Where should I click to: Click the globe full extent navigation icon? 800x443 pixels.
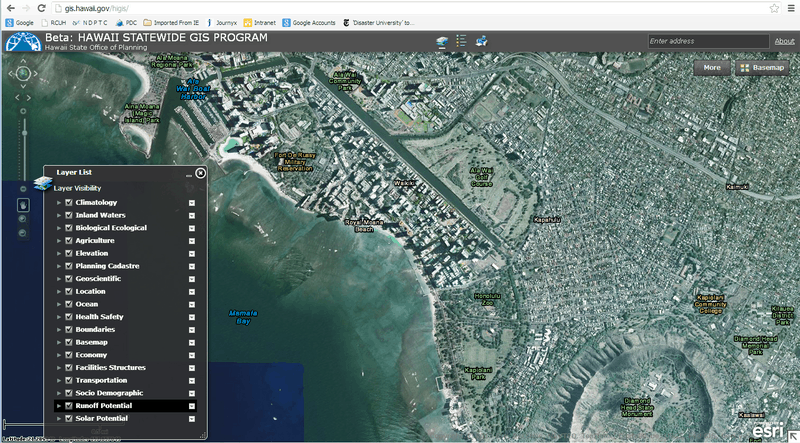[x=22, y=73]
